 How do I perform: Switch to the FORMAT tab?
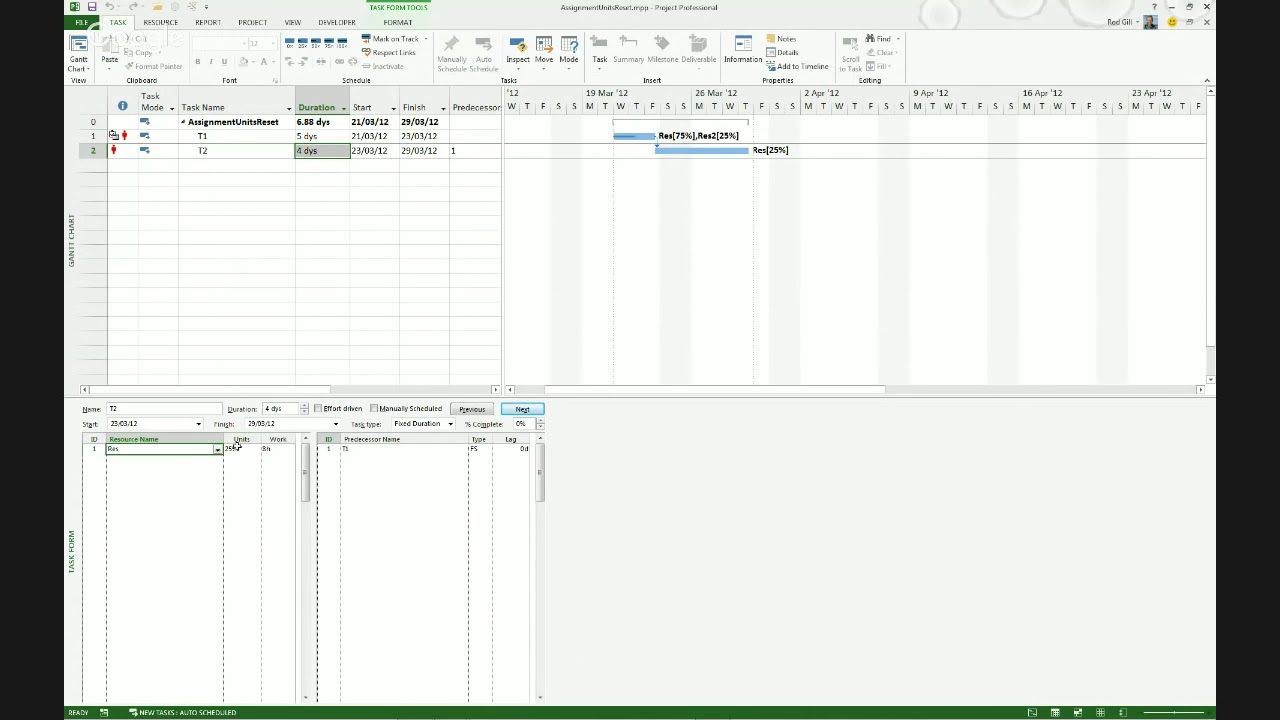pos(397,22)
